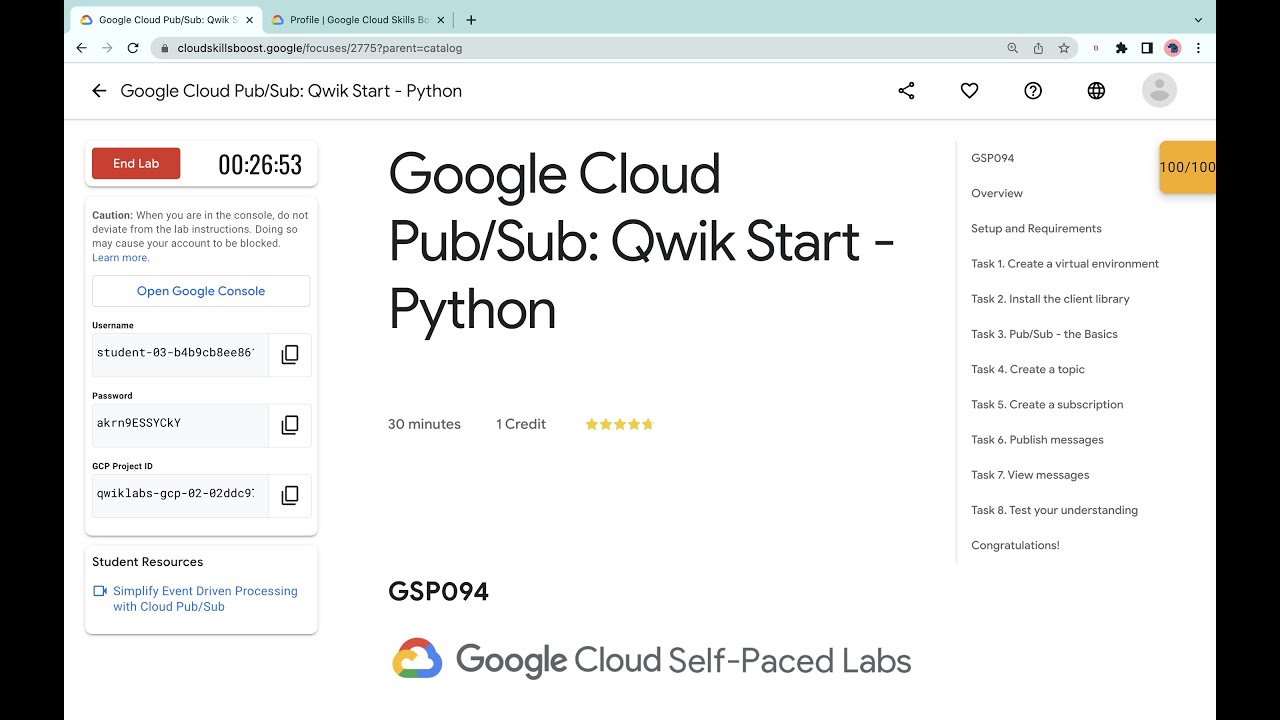
Task: Bookmark this page with star icon
Action: tap(1064, 48)
